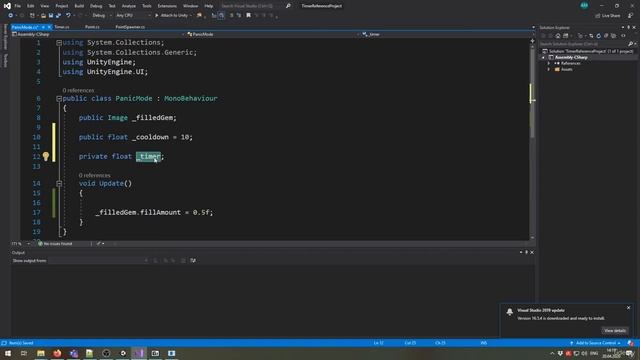Open the Assembly-CSharp project navigation dropdown

98,34
